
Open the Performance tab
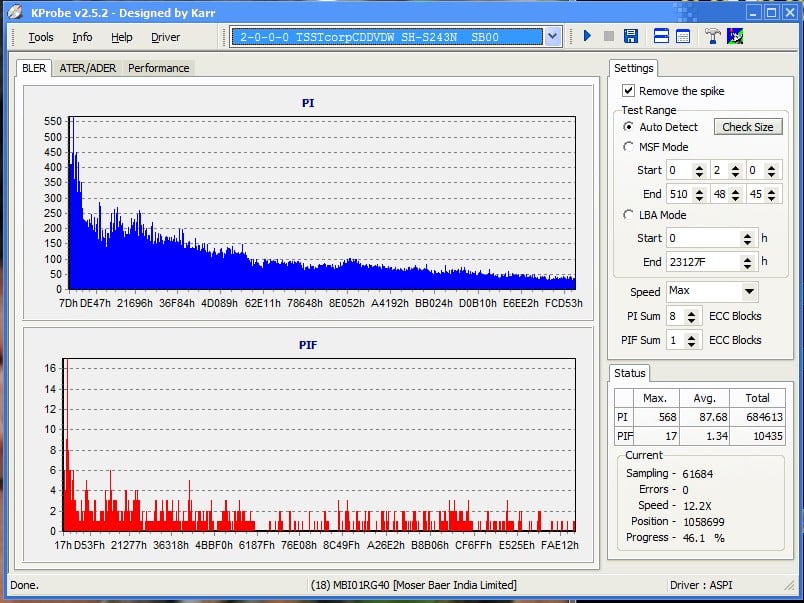(x=158, y=68)
